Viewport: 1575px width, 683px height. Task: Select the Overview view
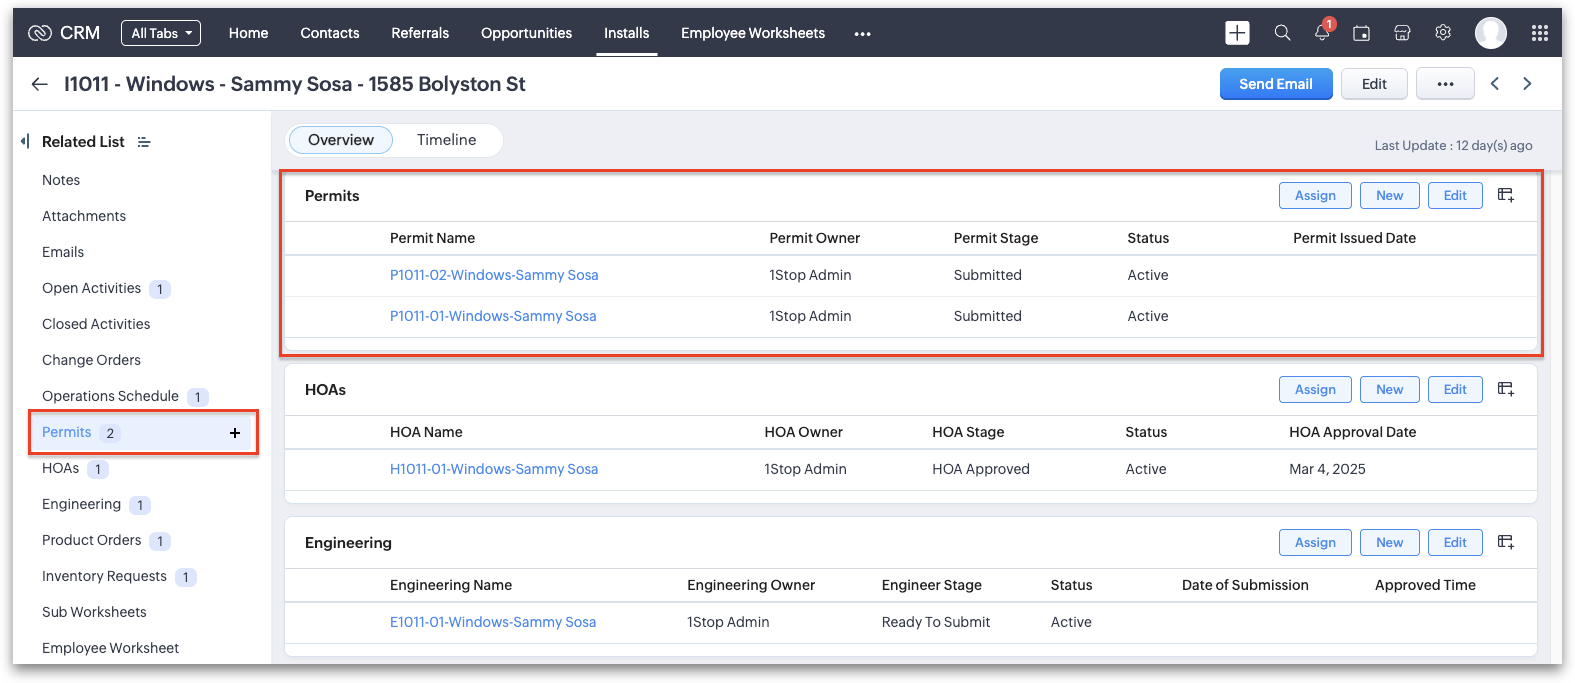pyautogui.click(x=341, y=140)
